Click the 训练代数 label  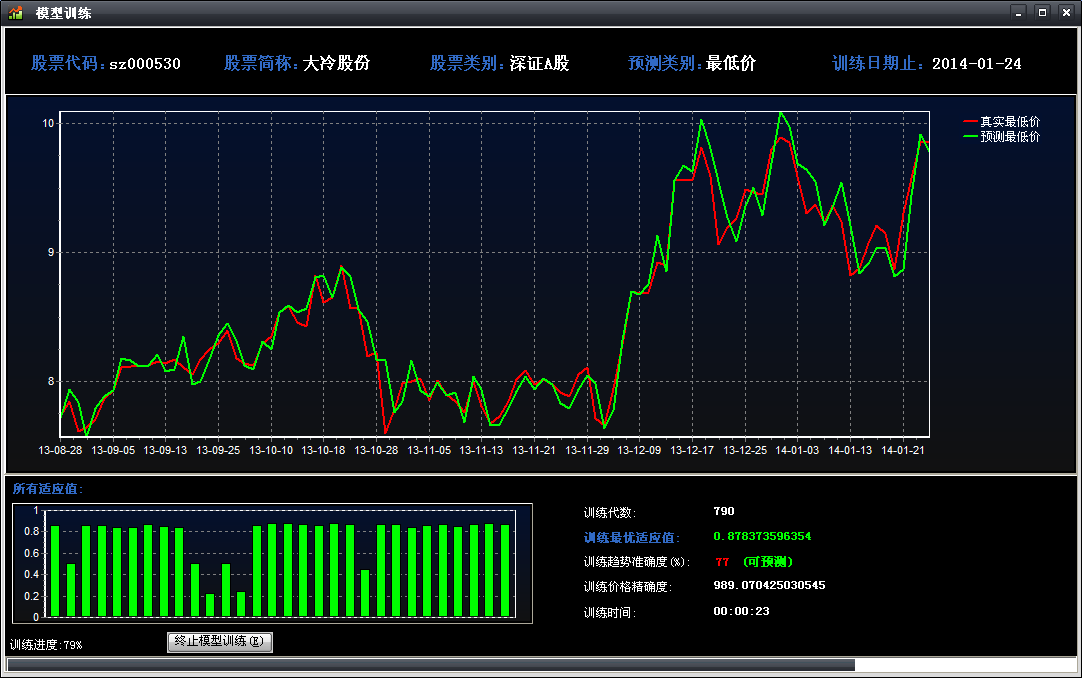(610, 512)
